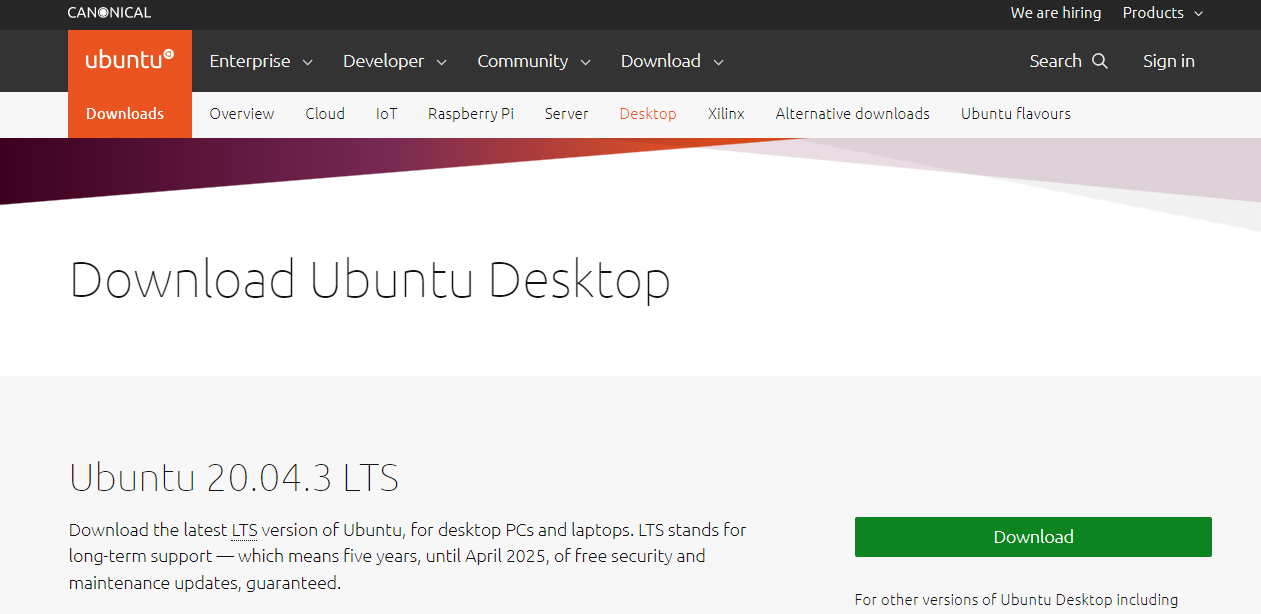
Task: Click the Search magnifier icon
Action: tap(1100, 61)
